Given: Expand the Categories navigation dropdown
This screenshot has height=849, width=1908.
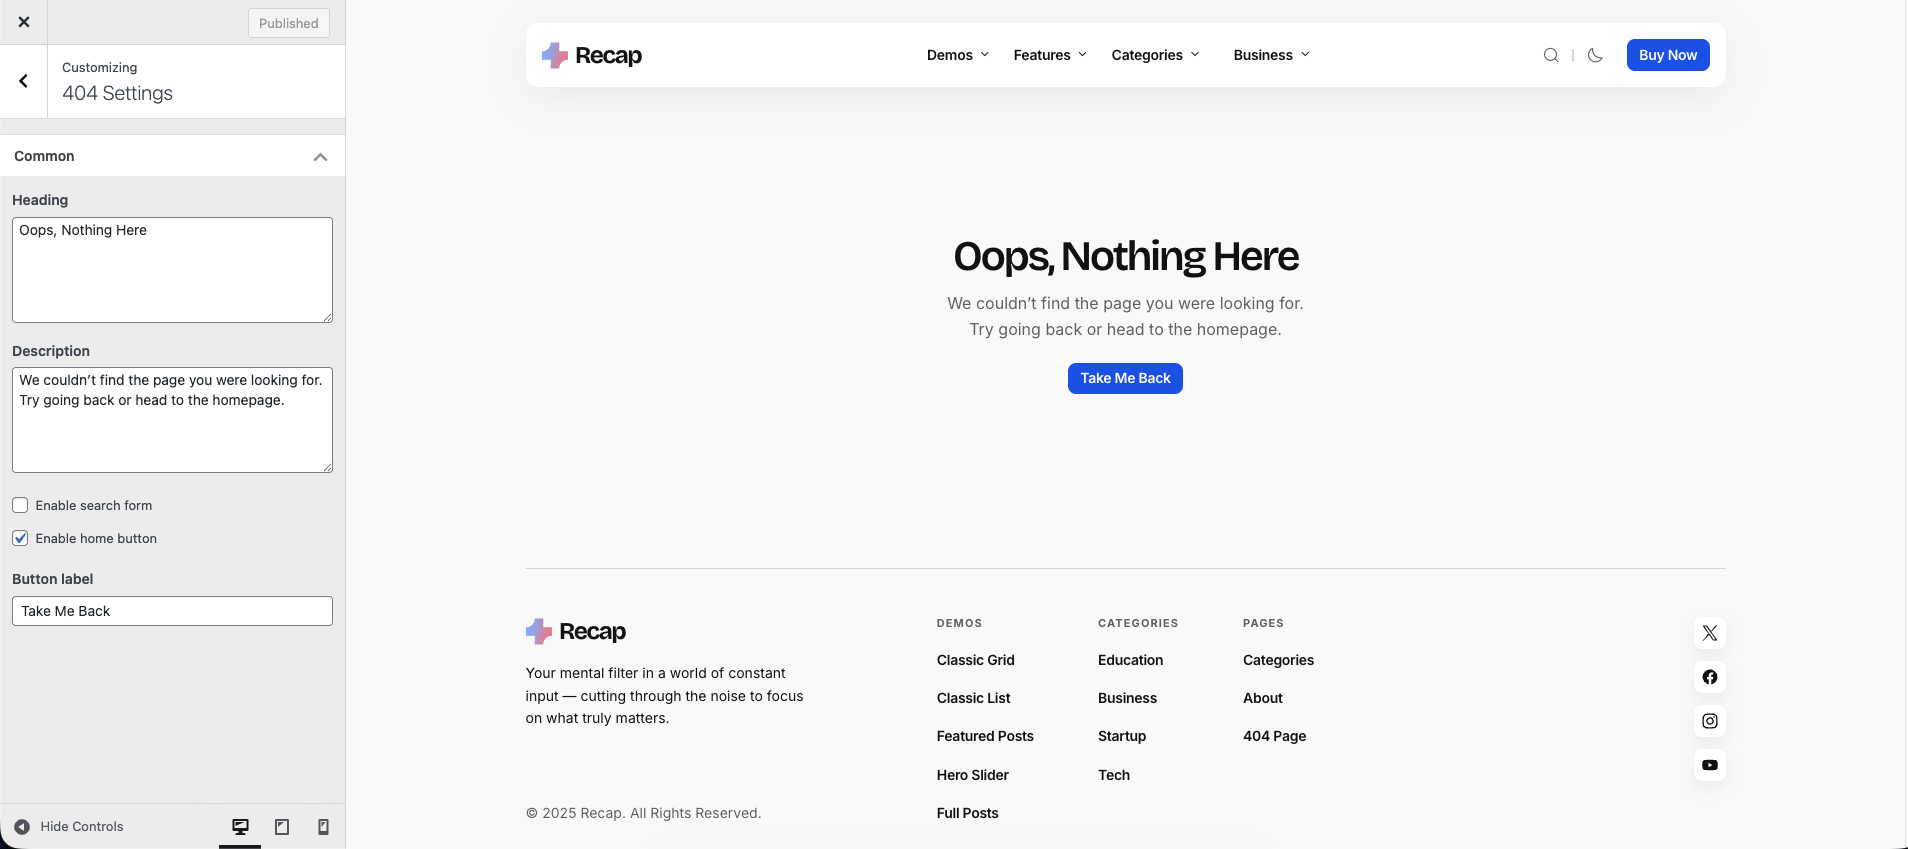Looking at the screenshot, I should click(1155, 55).
